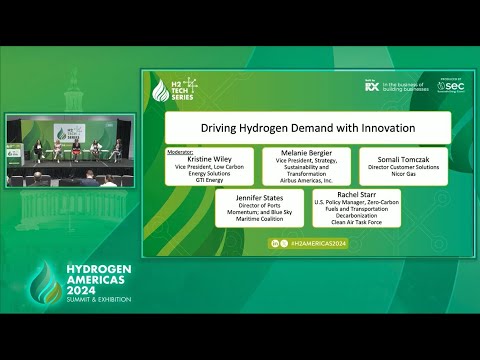Click the stage backdrop H2 Tech Series sign
480x360 pixels.
click(69, 132)
